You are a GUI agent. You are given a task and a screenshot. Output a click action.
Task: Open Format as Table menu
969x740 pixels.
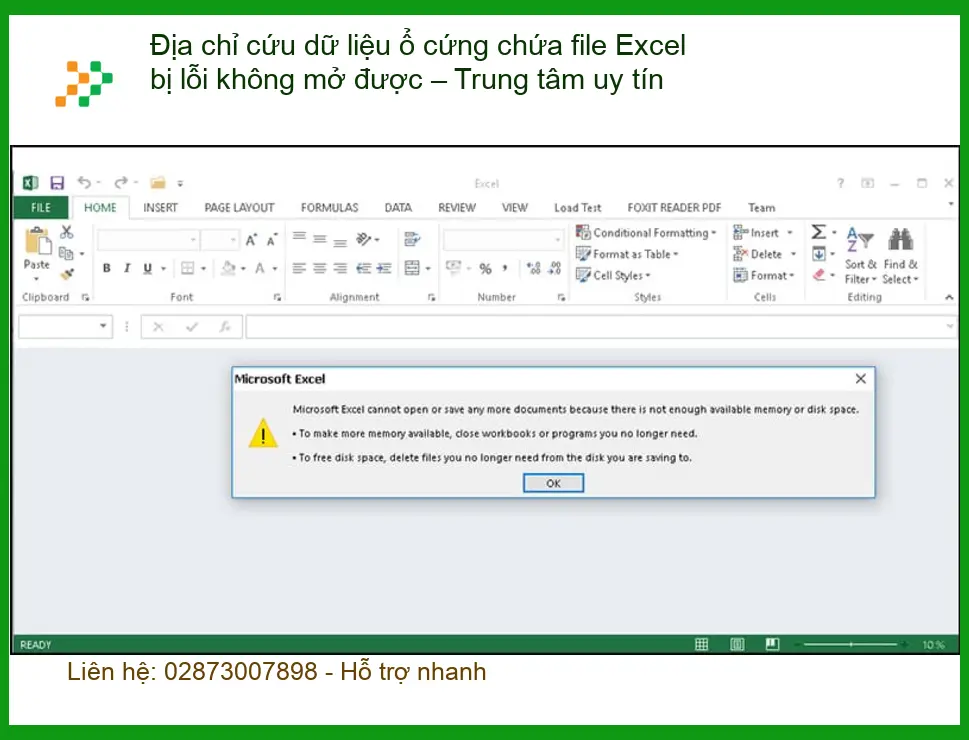point(627,254)
